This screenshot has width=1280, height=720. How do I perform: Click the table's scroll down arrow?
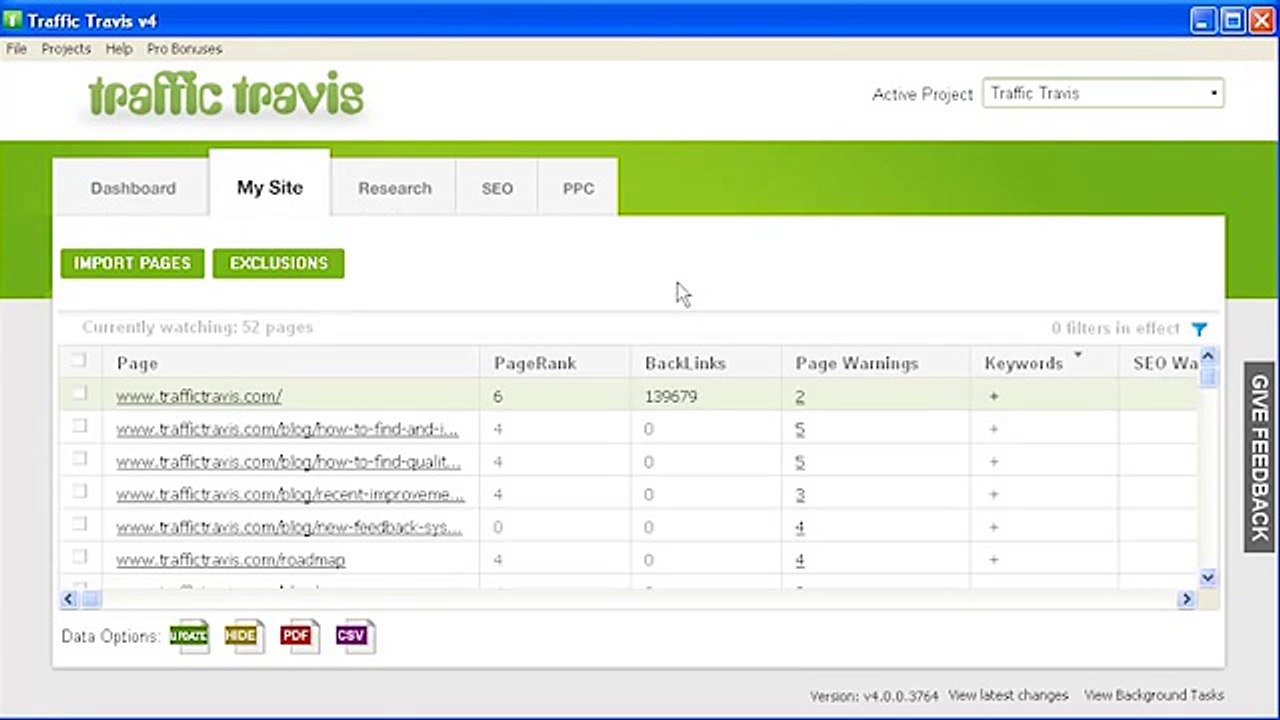coord(1208,577)
